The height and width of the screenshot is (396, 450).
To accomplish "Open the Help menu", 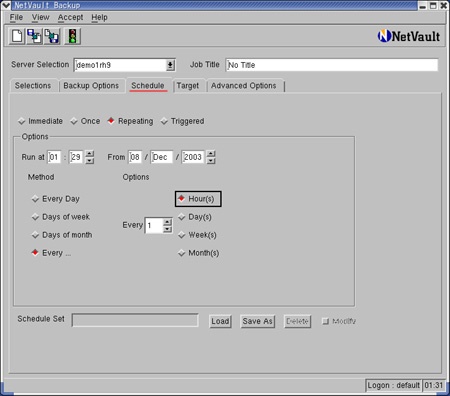I will pyautogui.click(x=99, y=17).
